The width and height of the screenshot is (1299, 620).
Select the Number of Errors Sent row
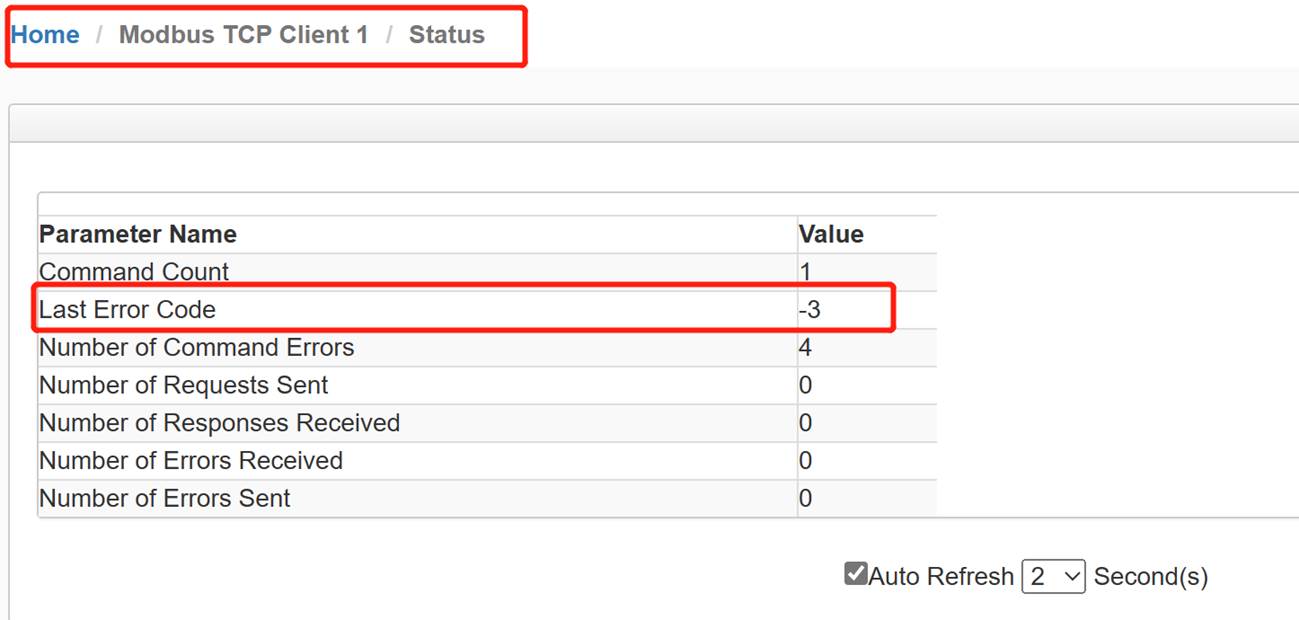[487, 498]
